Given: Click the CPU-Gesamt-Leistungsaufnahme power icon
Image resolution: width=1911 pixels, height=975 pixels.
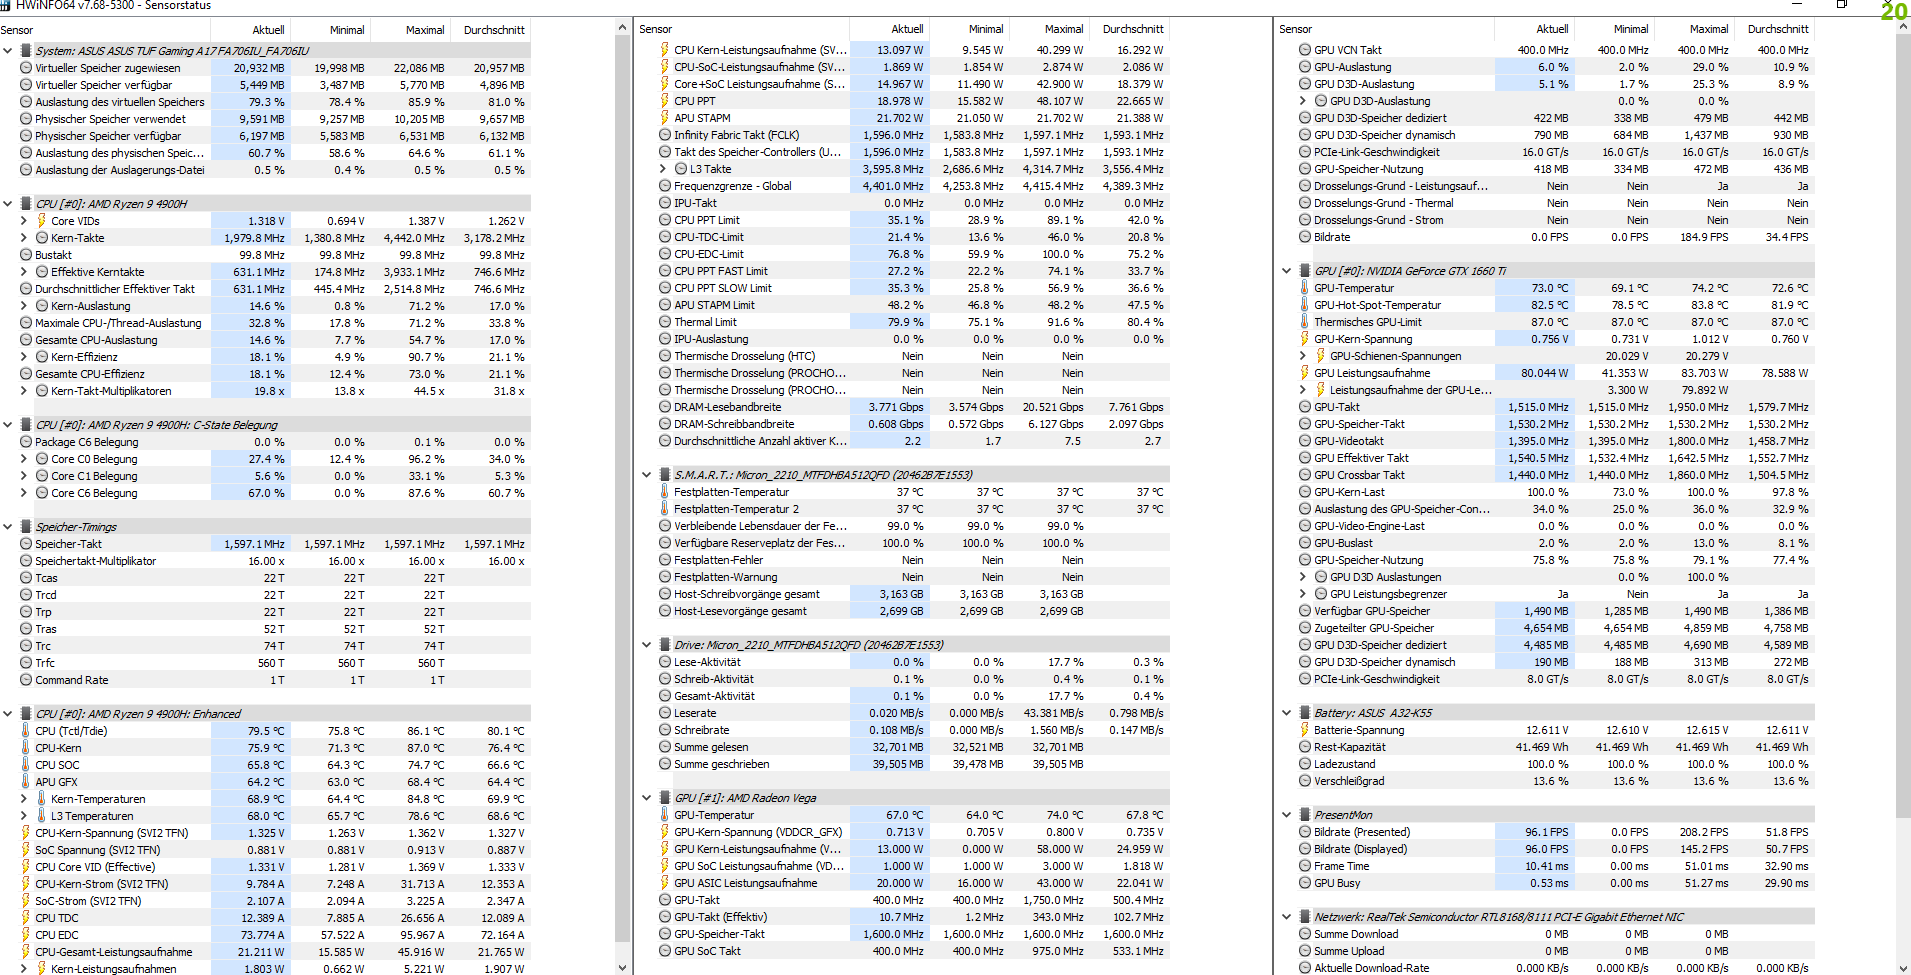Looking at the screenshot, I should tap(26, 952).
